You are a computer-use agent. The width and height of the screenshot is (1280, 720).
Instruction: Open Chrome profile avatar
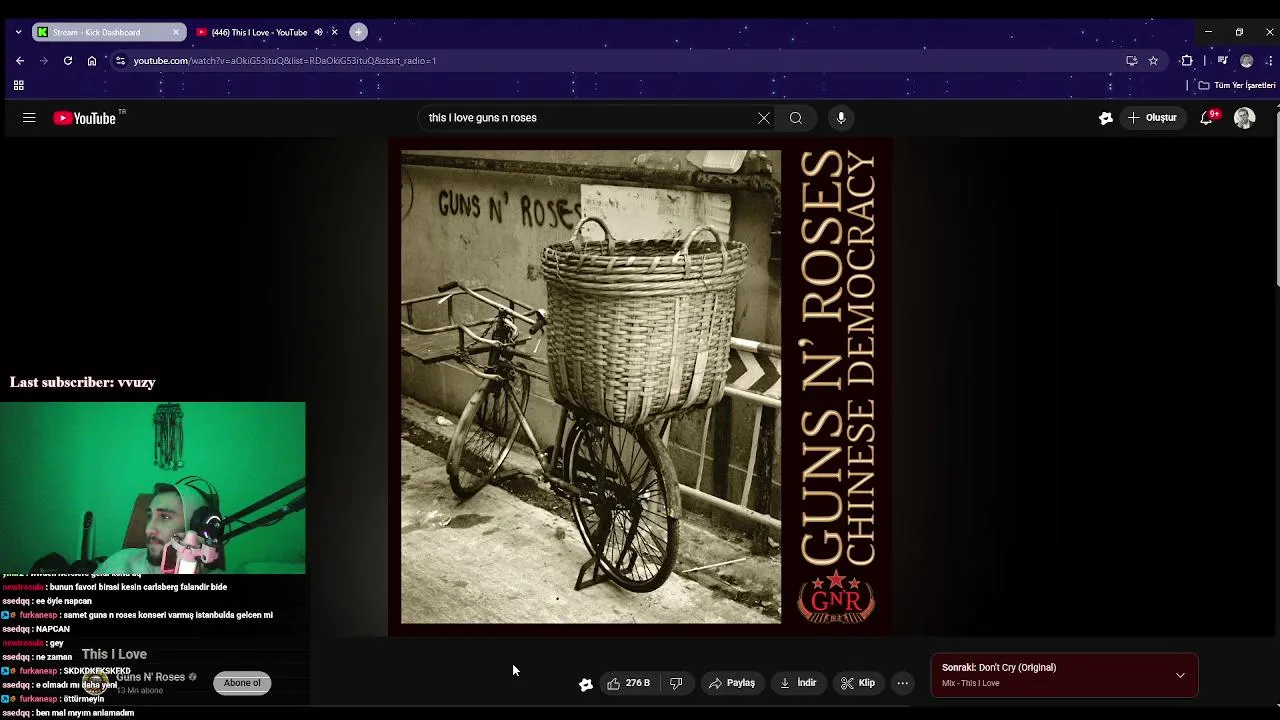[1246, 61]
